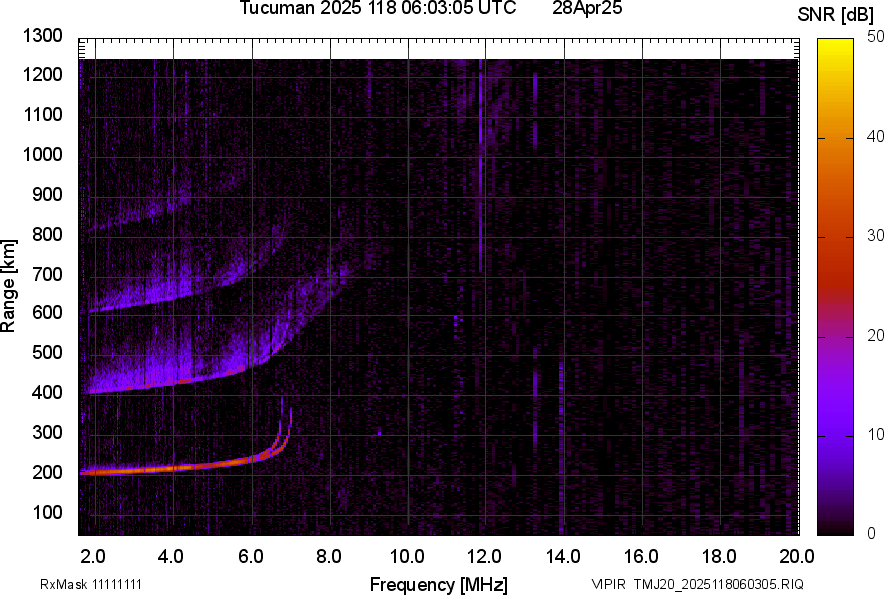Click range tick label '100'
Viewport: 884px width, 595px height.
[x=47, y=512]
